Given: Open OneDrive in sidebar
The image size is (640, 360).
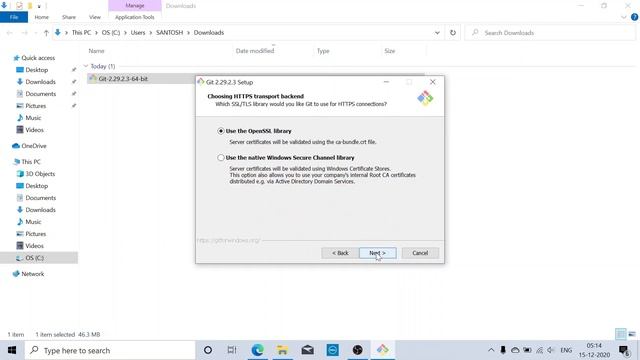Looking at the screenshot, I should pyautogui.click(x=33, y=146).
